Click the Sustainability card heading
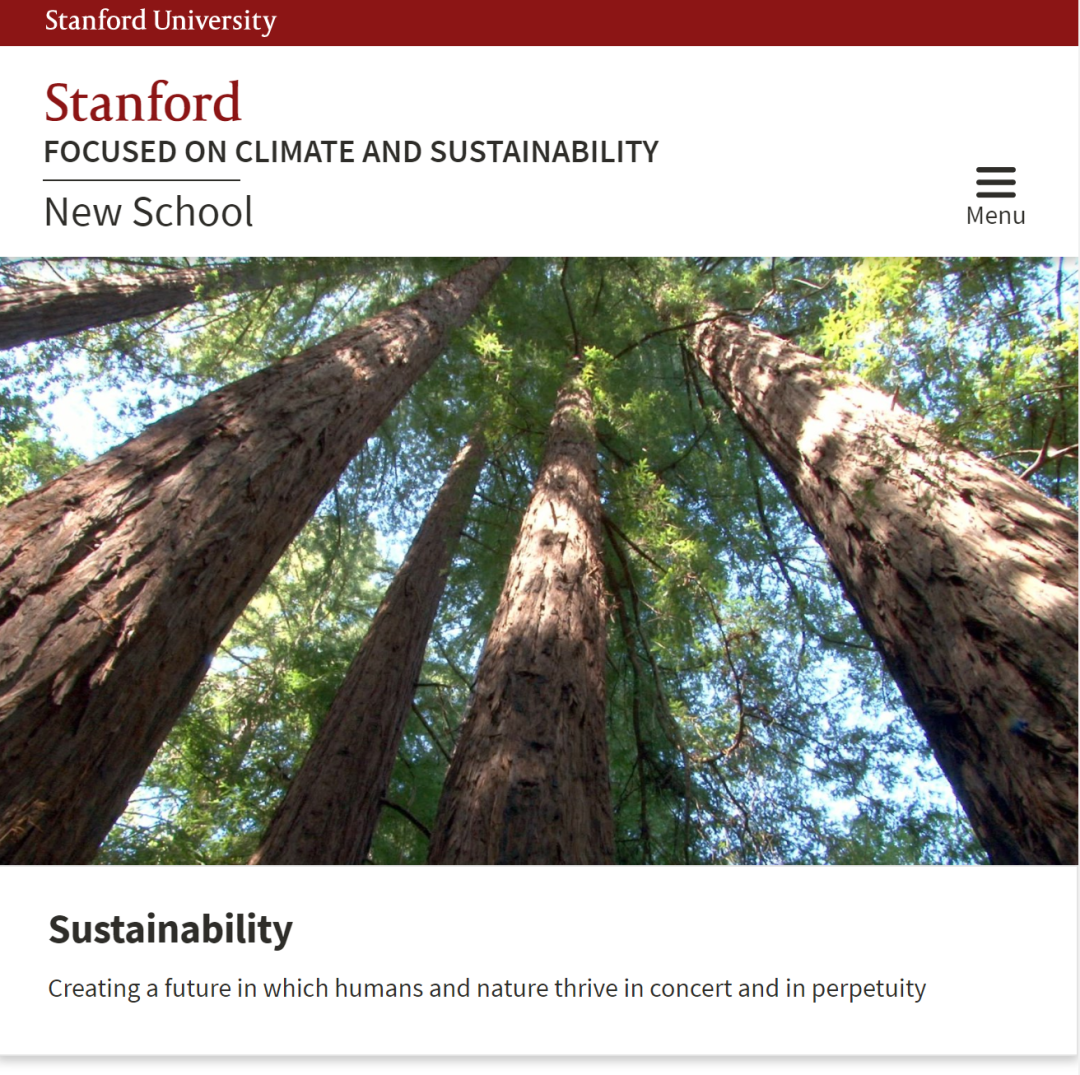The image size is (1080, 1075). click(x=170, y=929)
